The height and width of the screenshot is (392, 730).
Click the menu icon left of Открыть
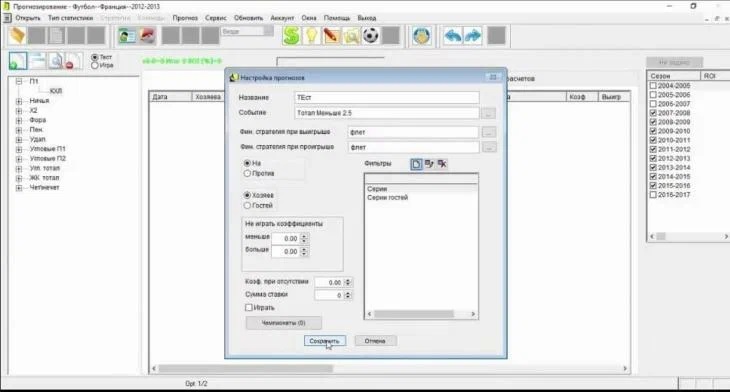7,18
